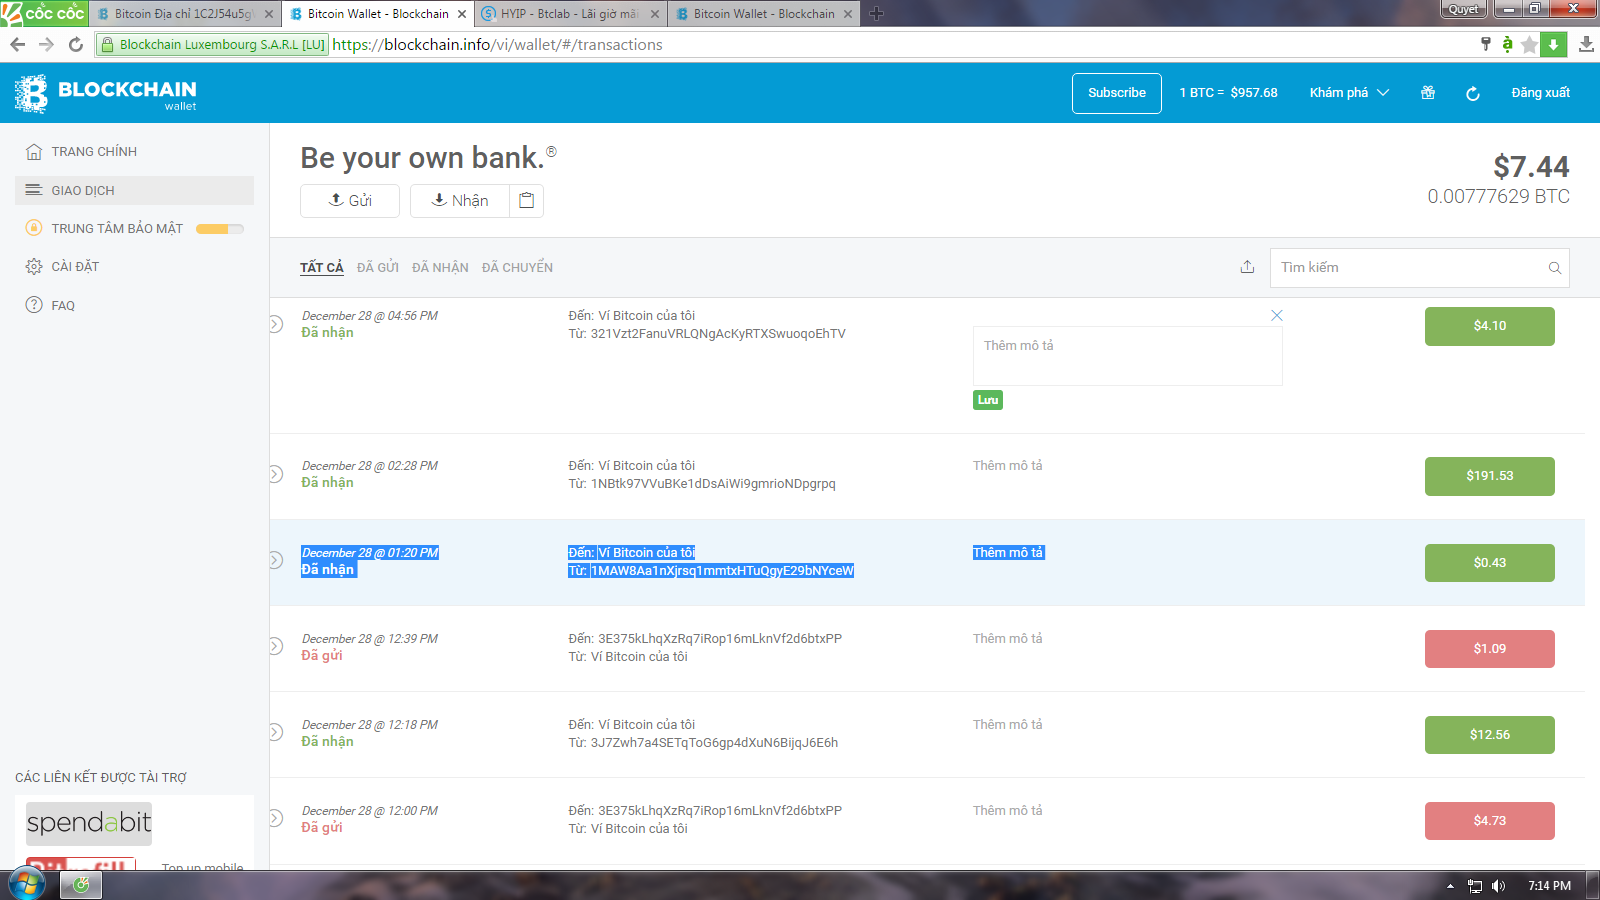Screen dimensions: 1600x900
Task: Open CÀI ĐẶT settings page
Action: click(134, 267)
